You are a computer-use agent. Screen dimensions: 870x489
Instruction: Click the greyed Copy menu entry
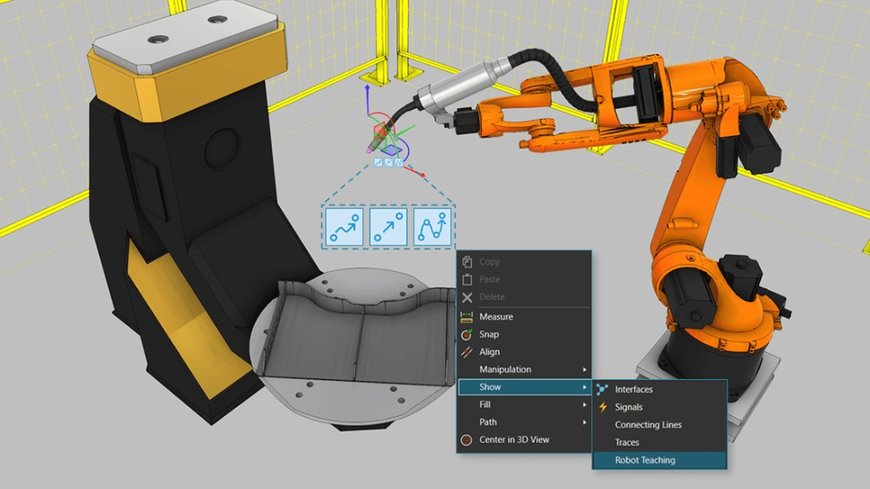pyautogui.click(x=524, y=261)
